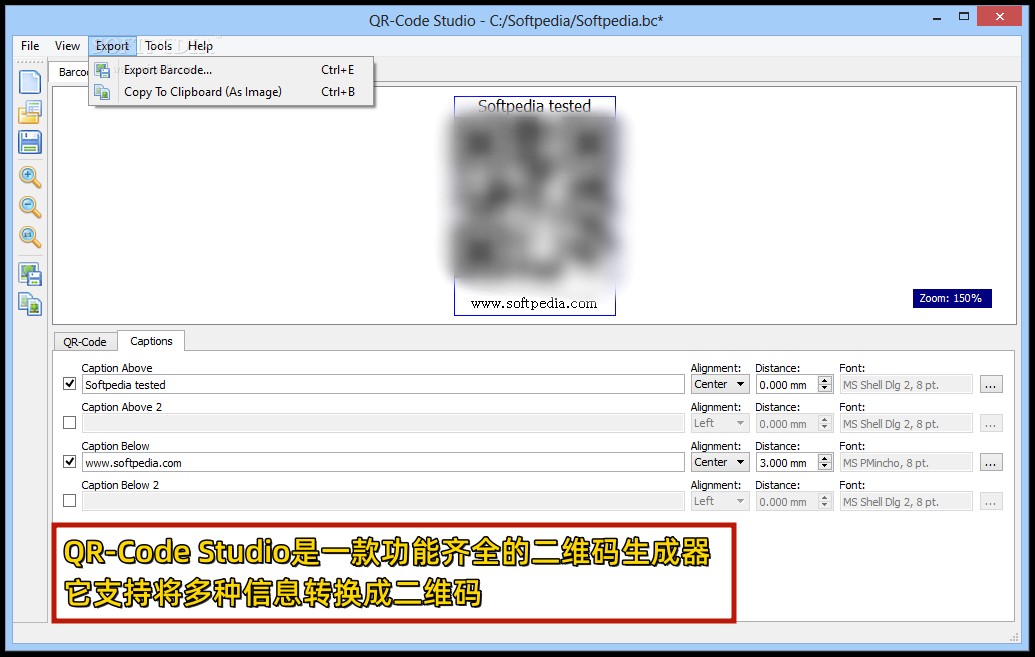Decrease Caption Above distance with down arrow
Image resolution: width=1035 pixels, height=657 pixels.
click(824, 388)
